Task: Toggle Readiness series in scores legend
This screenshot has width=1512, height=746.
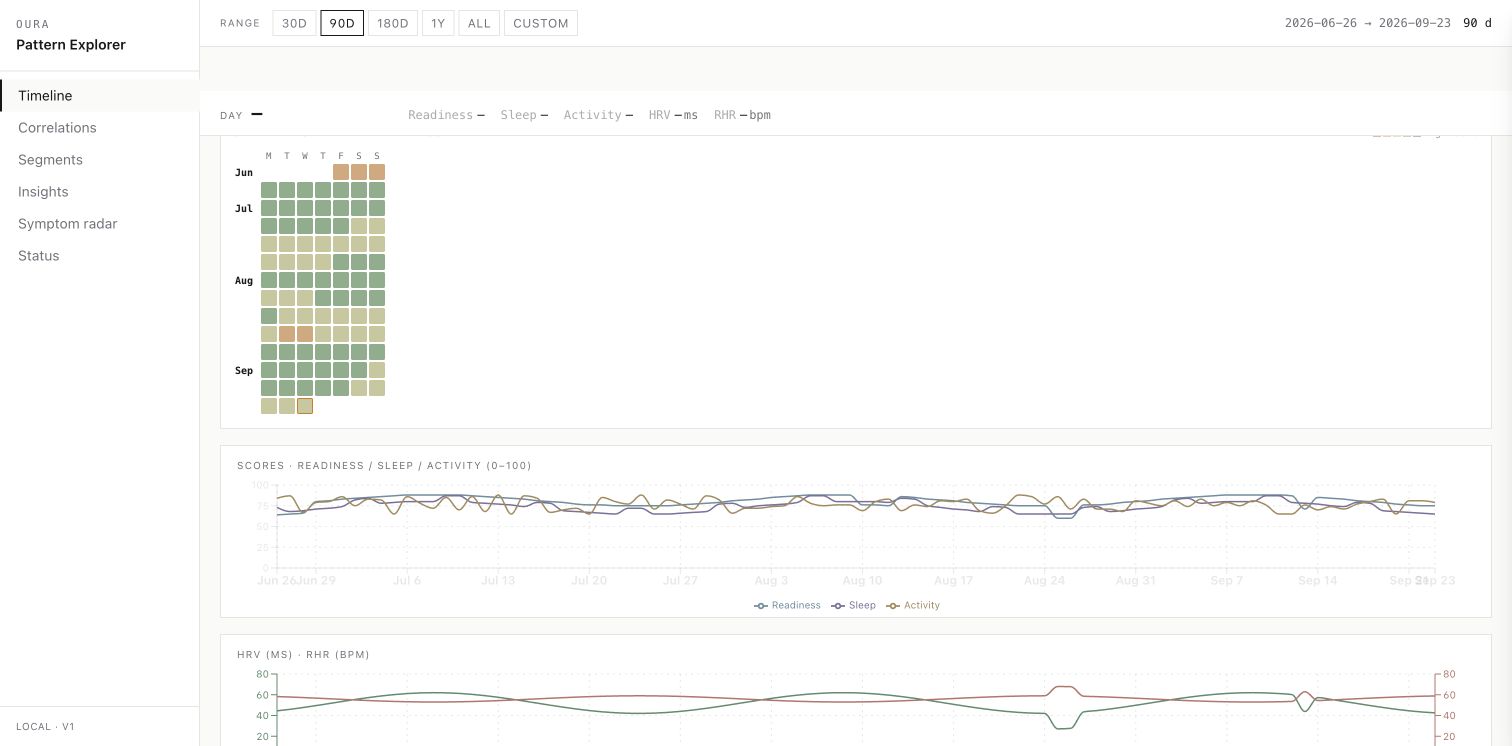Action: coord(787,605)
